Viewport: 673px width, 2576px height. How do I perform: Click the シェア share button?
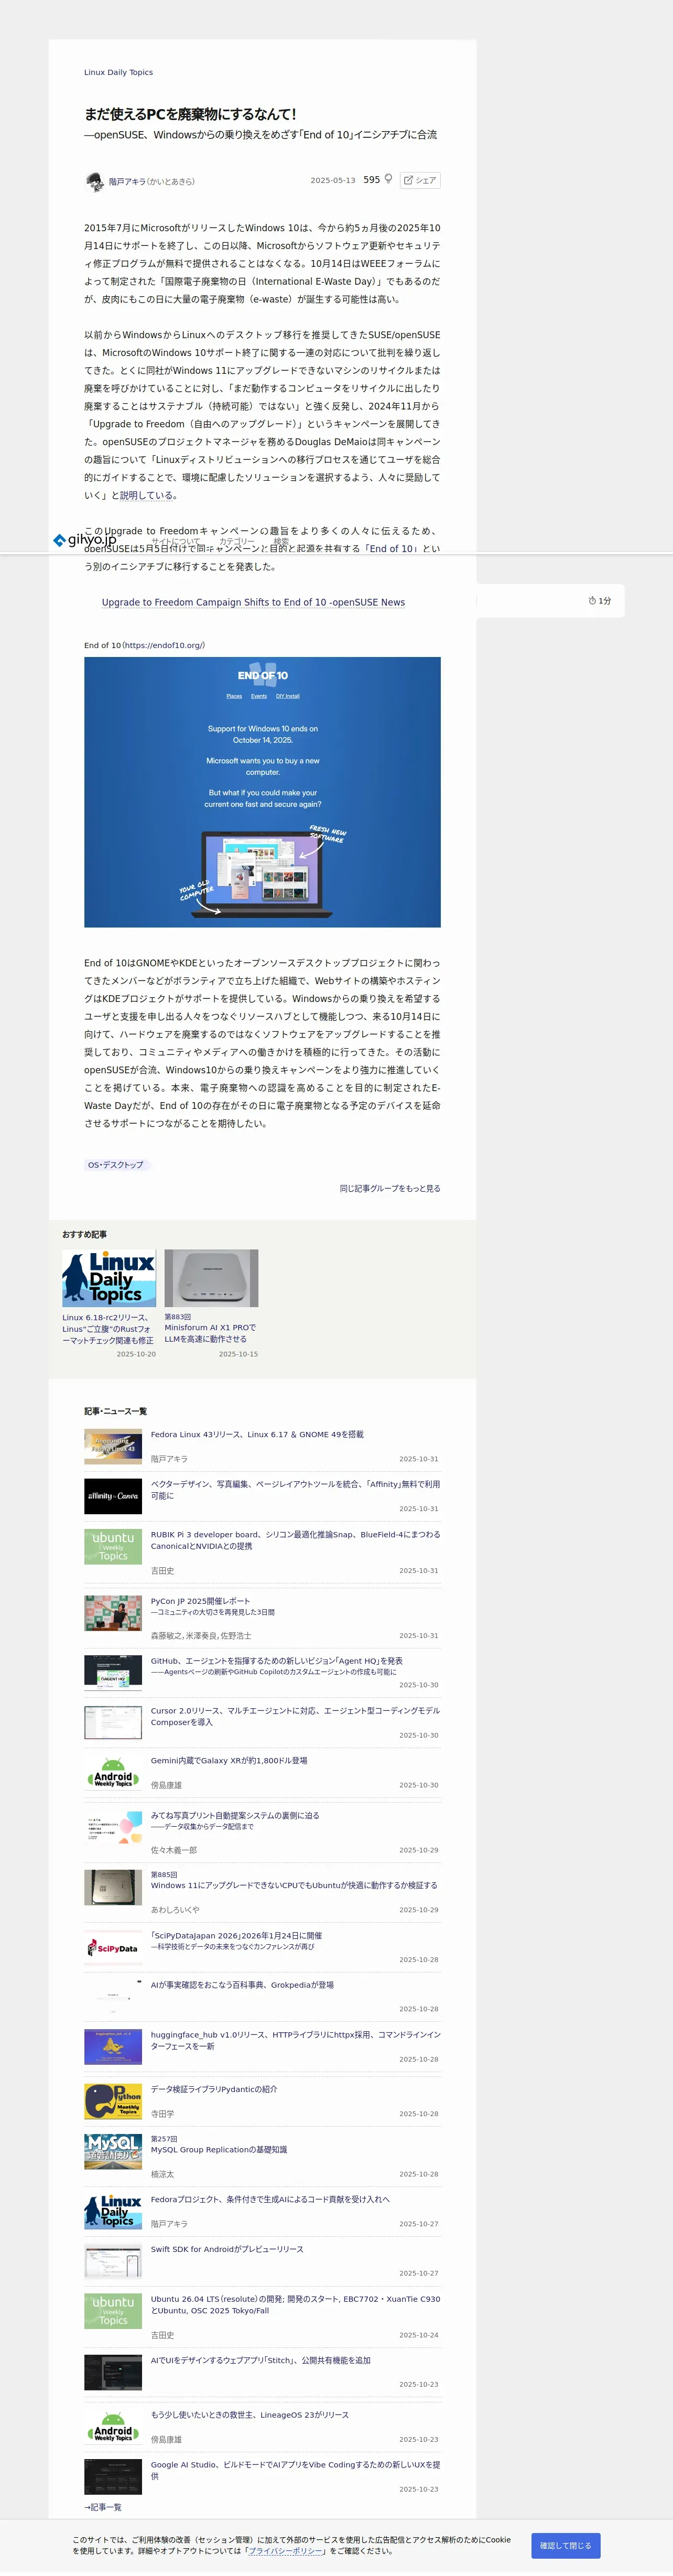(420, 181)
